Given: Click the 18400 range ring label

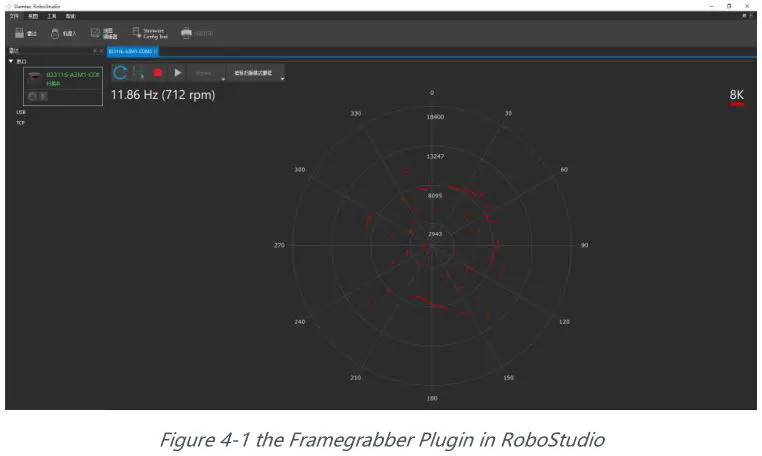Looking at the screenshot, I should tap(435, 117).
